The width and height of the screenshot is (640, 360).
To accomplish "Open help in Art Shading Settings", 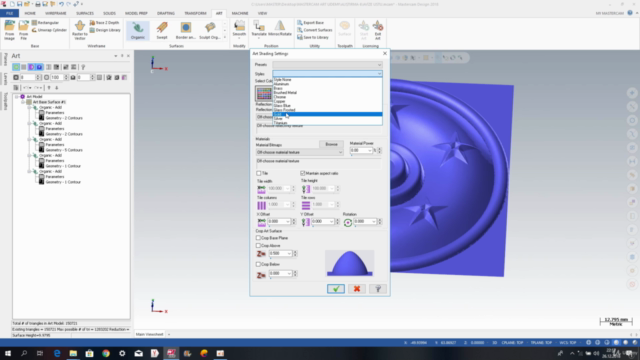I will tap(378, 289).
